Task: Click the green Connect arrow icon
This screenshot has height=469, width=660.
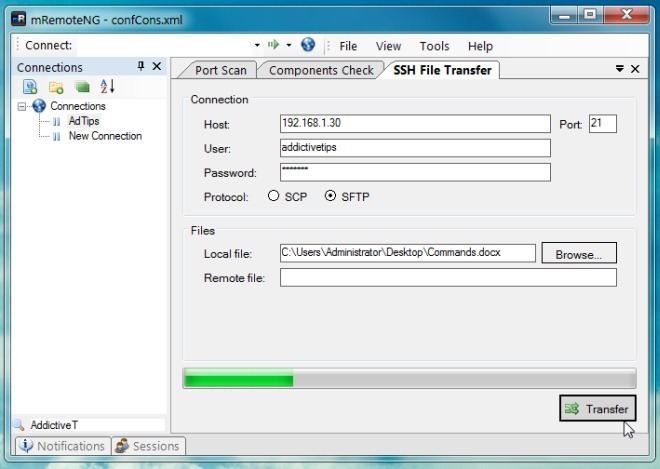Action: tap(273, 45)
